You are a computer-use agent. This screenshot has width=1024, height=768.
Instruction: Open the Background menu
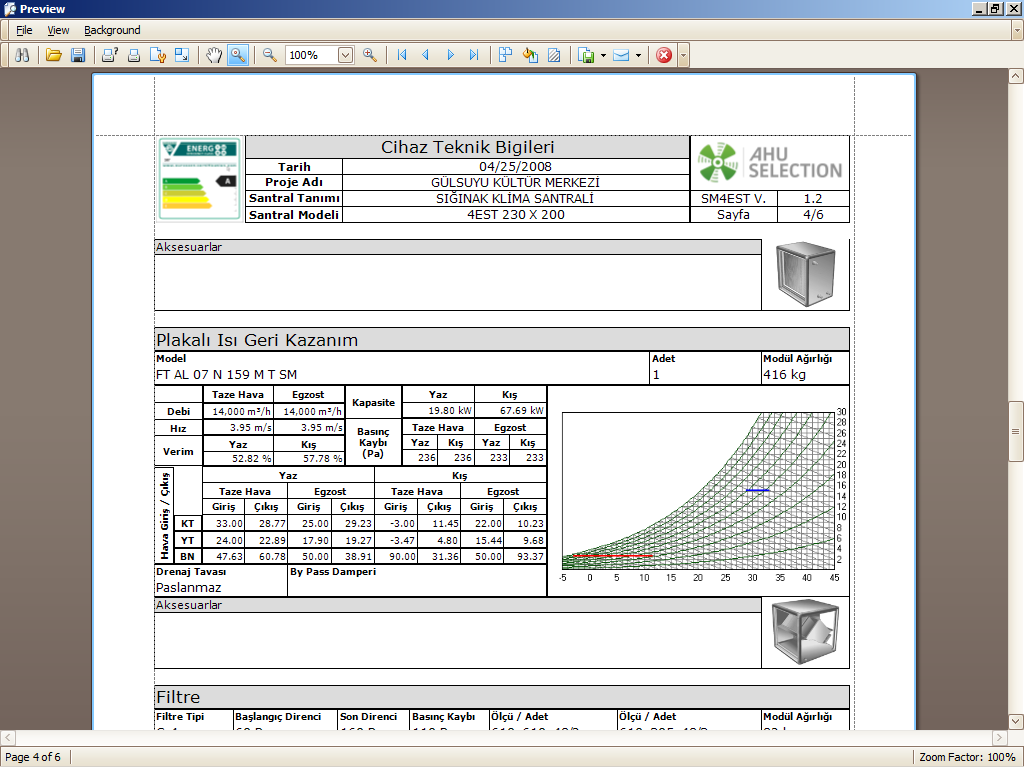coord(112,30)
